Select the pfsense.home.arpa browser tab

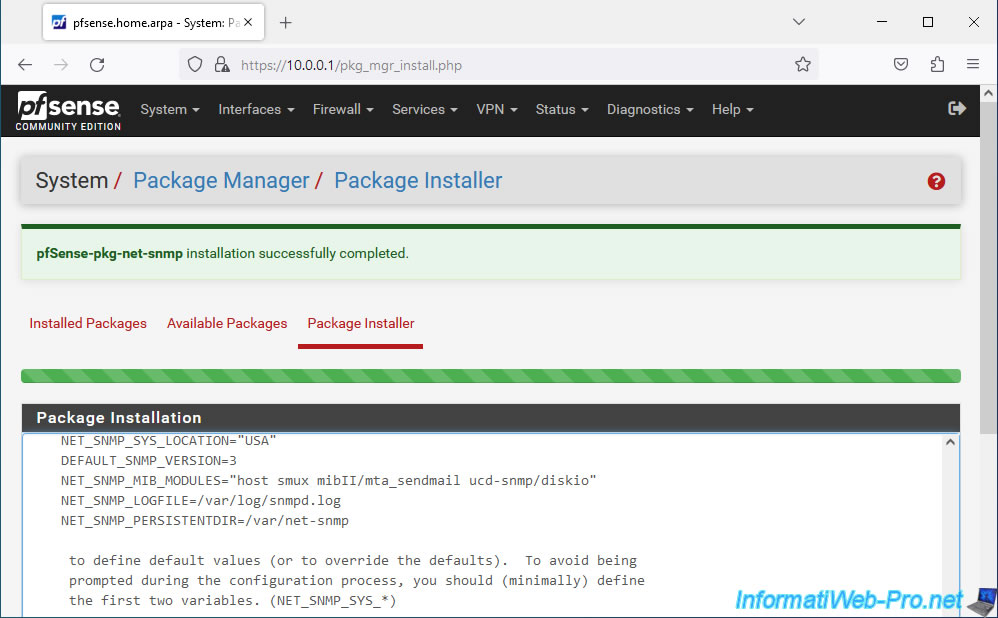tap(153, 22)
